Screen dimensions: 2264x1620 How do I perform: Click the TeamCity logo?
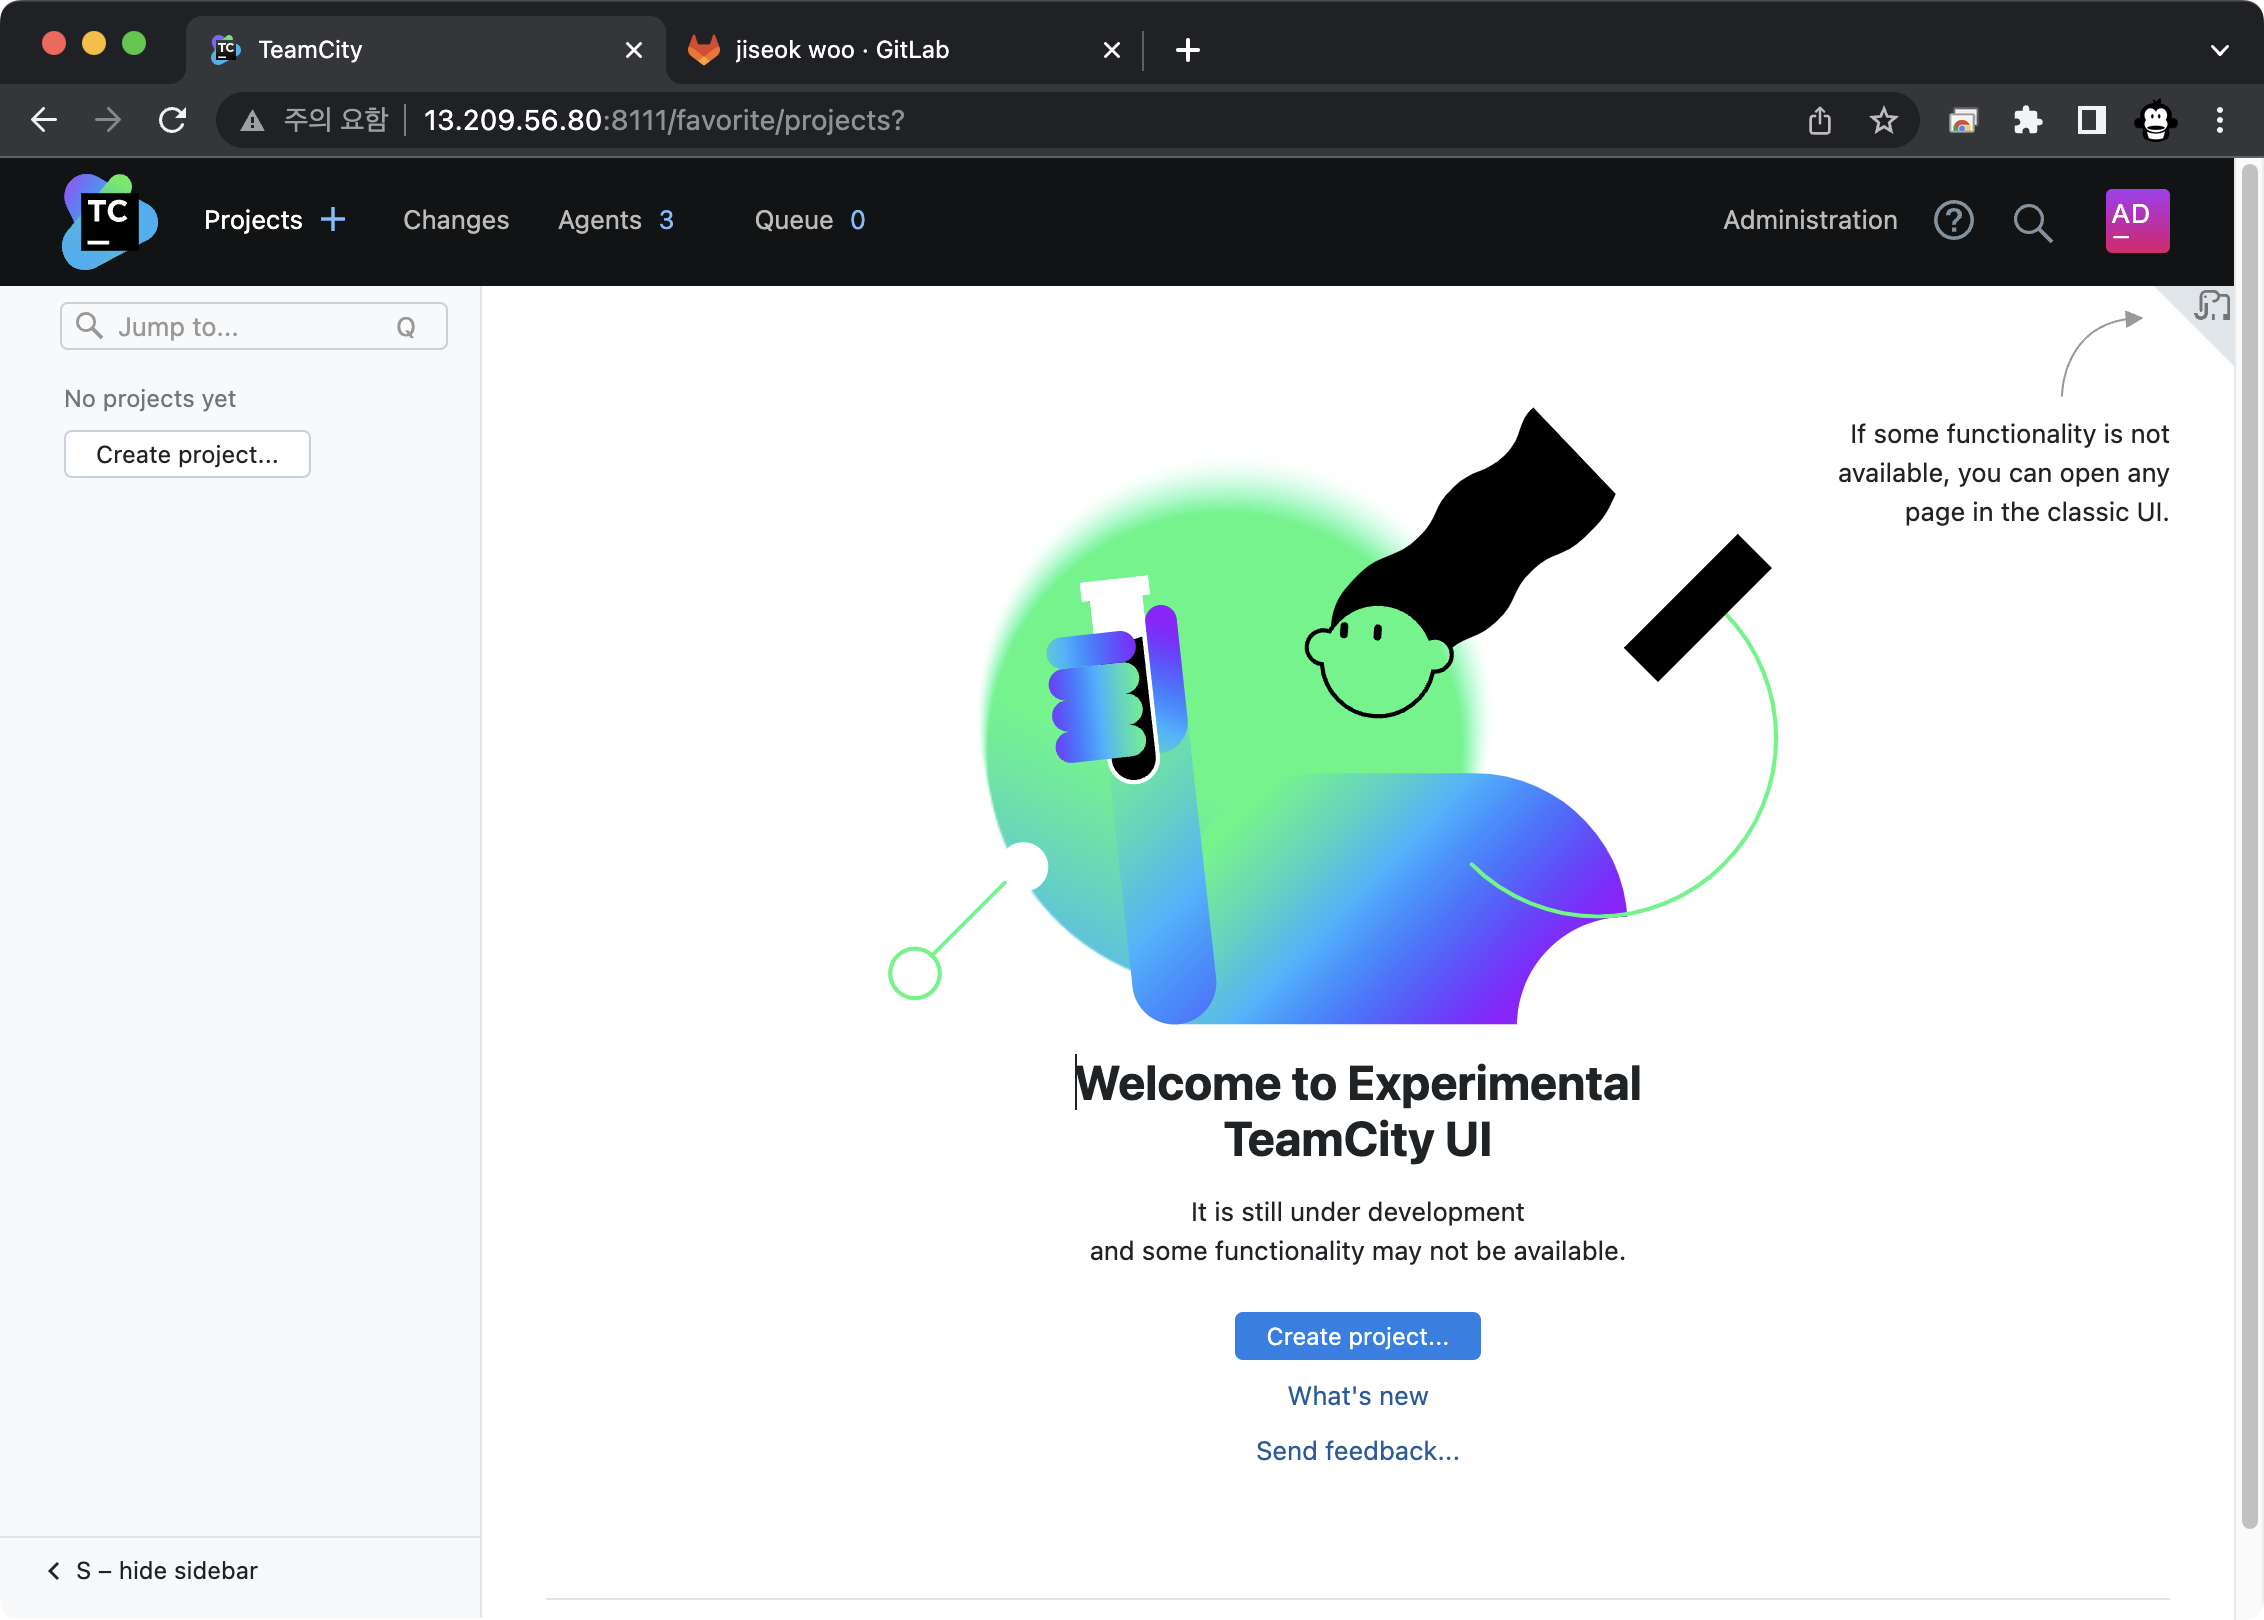coord(109,221)
